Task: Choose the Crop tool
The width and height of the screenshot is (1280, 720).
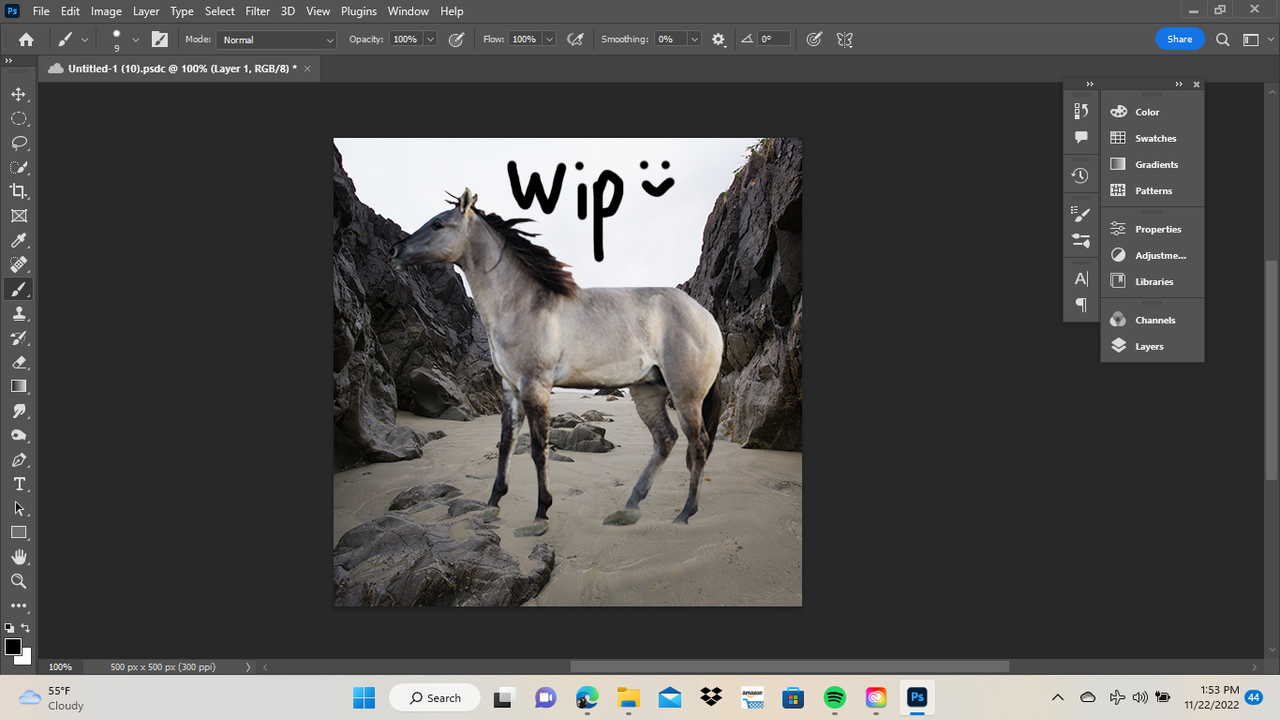Action: pos(19,191)
